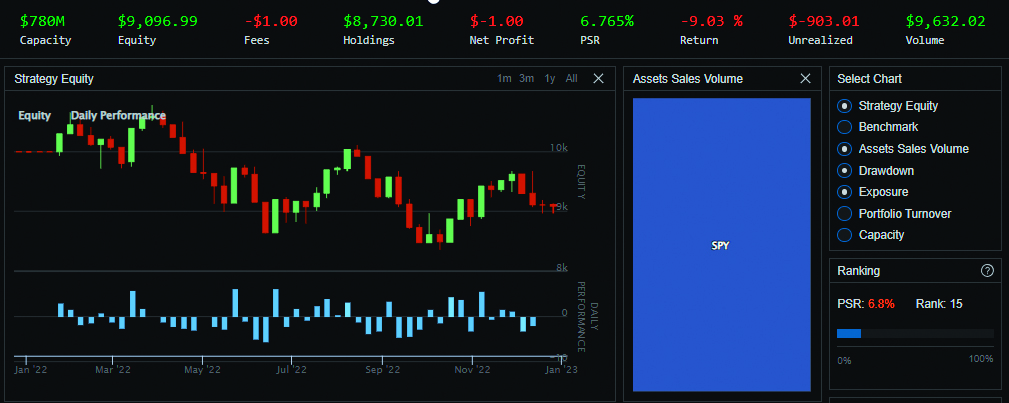
Task: Click the Rank: 15 text
Action: (x=939, y=304)
